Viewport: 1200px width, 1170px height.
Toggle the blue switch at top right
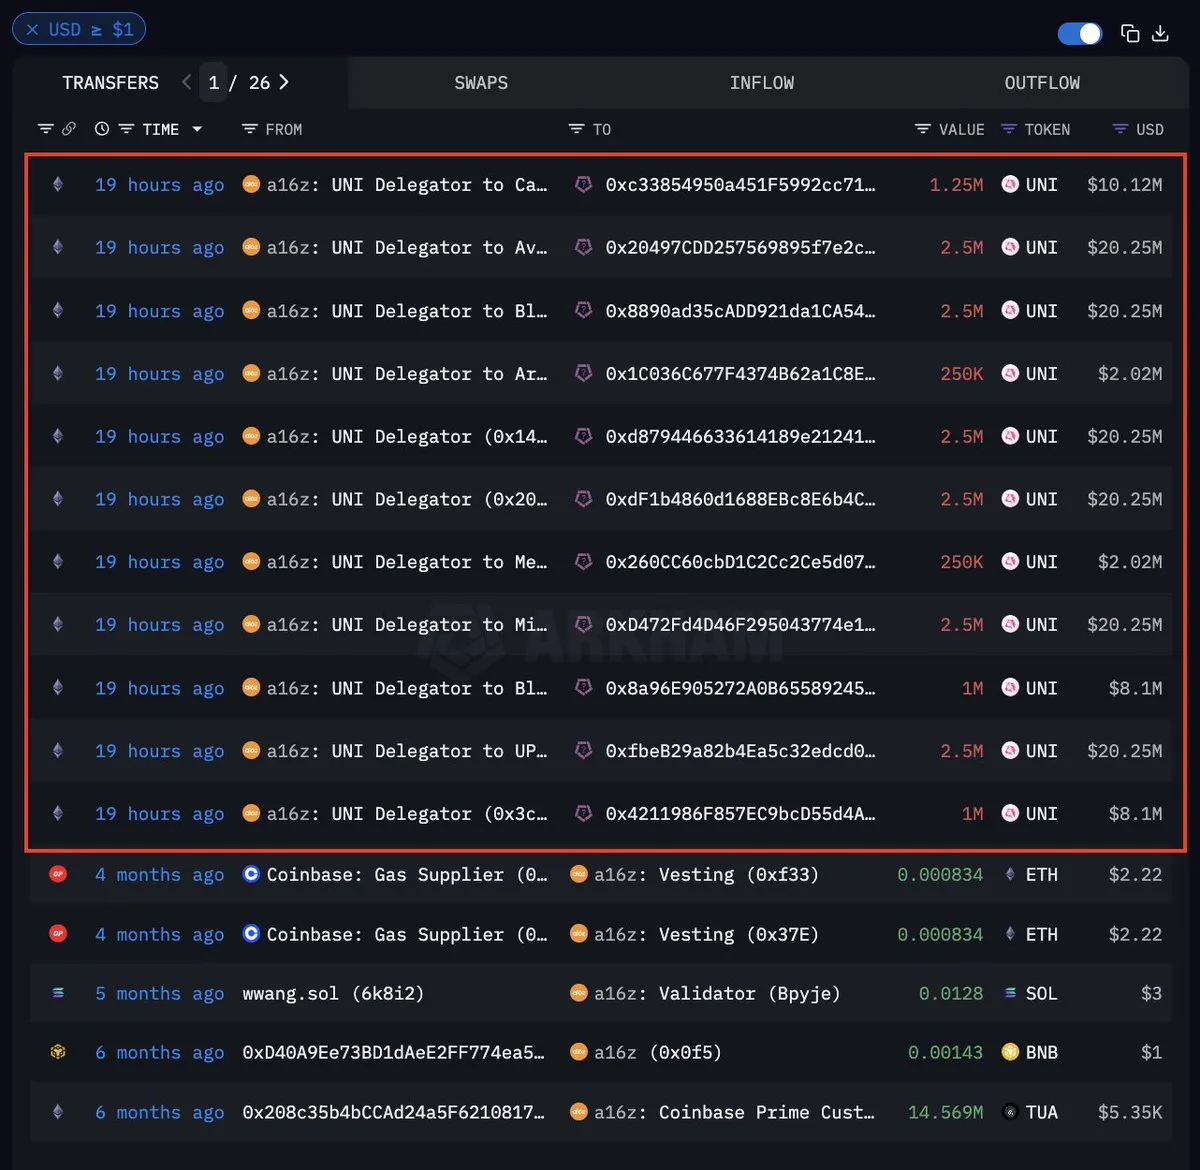pos(1080,34)
